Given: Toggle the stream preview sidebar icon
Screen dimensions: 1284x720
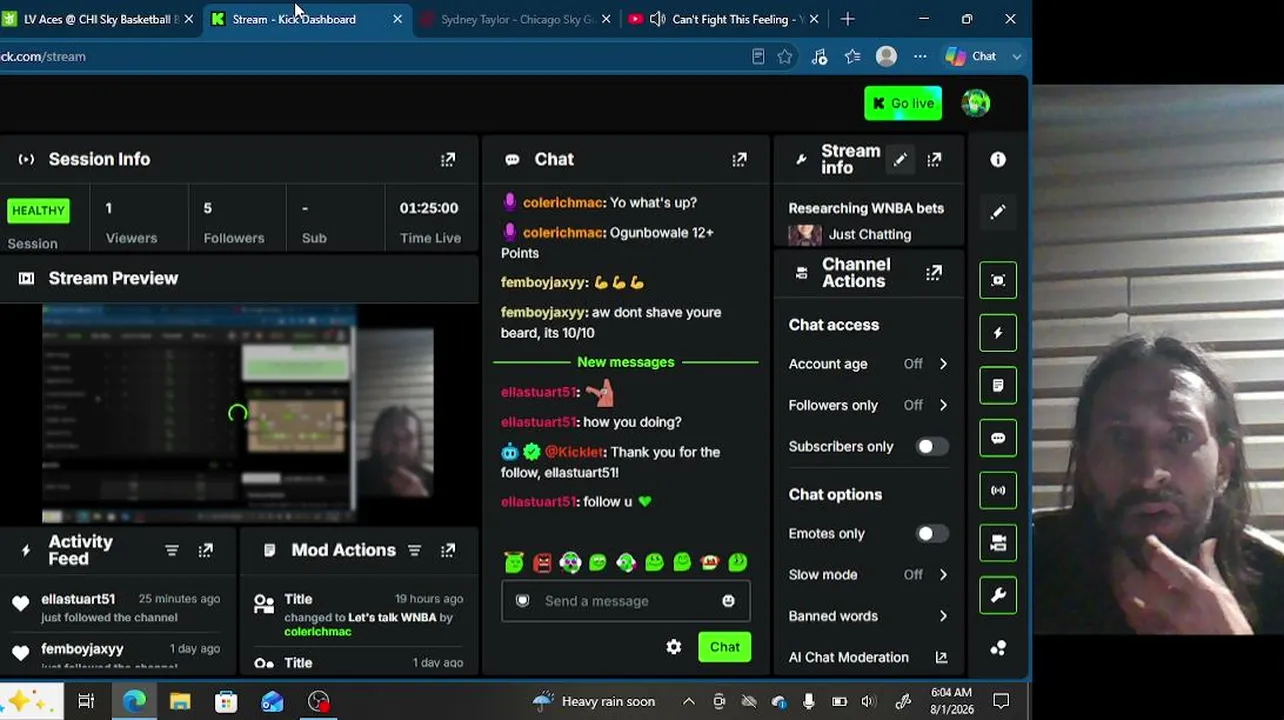Looking at the screenshot, I should pos(998,280).
